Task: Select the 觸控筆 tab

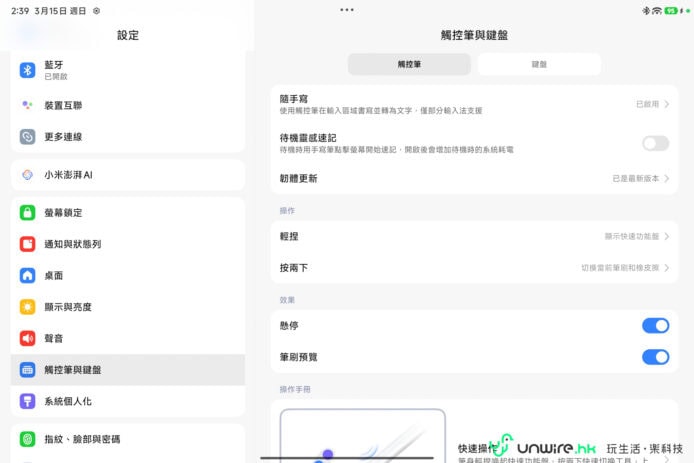Action: [409, 64]
